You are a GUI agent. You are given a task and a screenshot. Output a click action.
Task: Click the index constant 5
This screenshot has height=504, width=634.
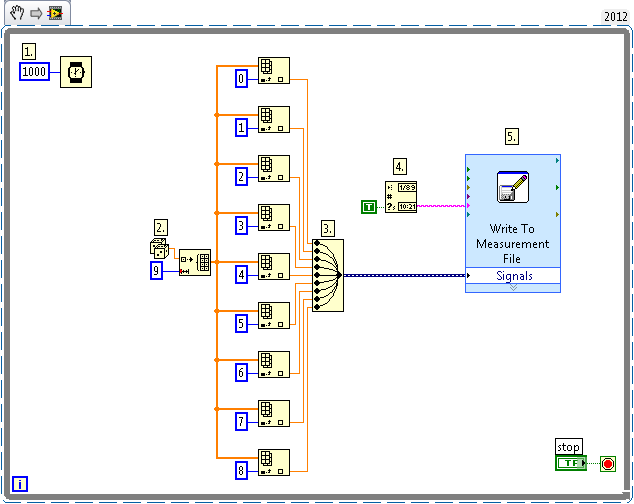[241, 323]
